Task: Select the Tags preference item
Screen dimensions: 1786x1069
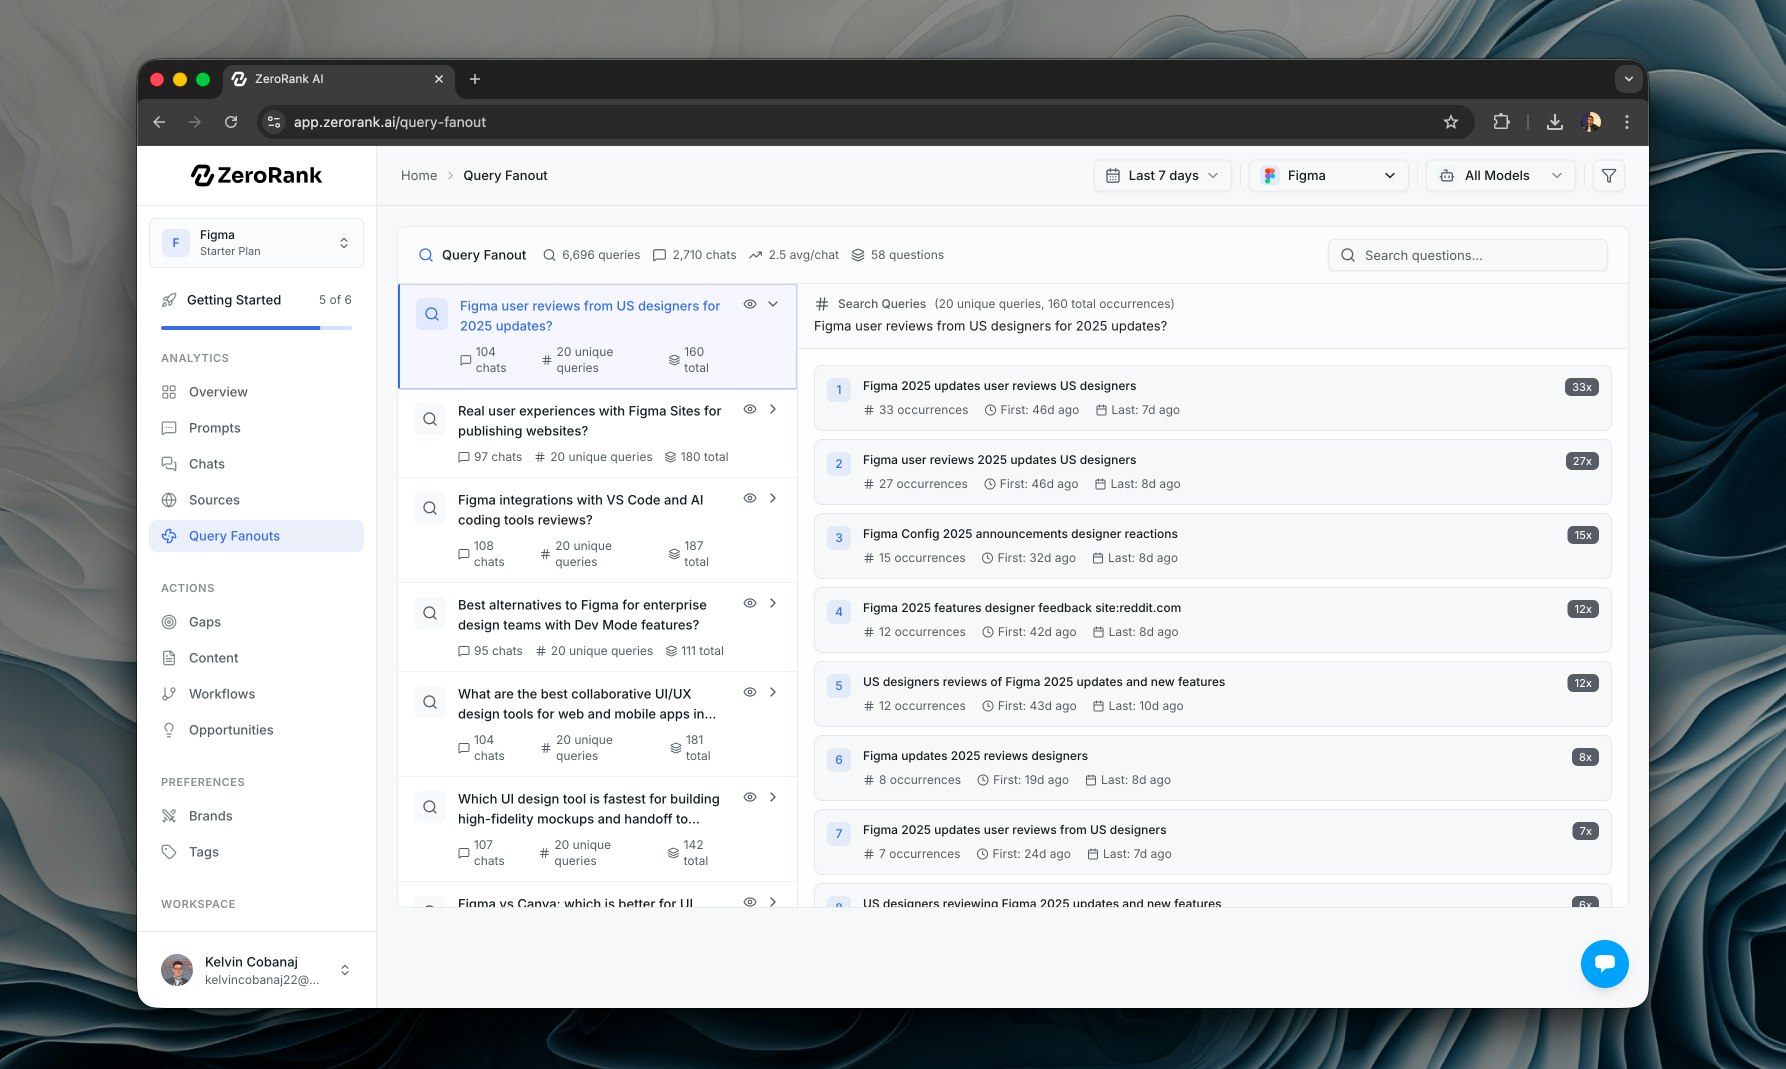Action: [x=203, y=852]
